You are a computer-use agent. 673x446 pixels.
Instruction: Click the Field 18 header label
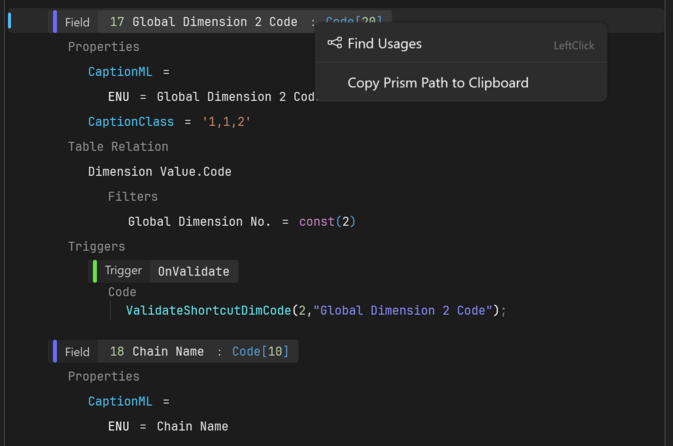[77, 352]
